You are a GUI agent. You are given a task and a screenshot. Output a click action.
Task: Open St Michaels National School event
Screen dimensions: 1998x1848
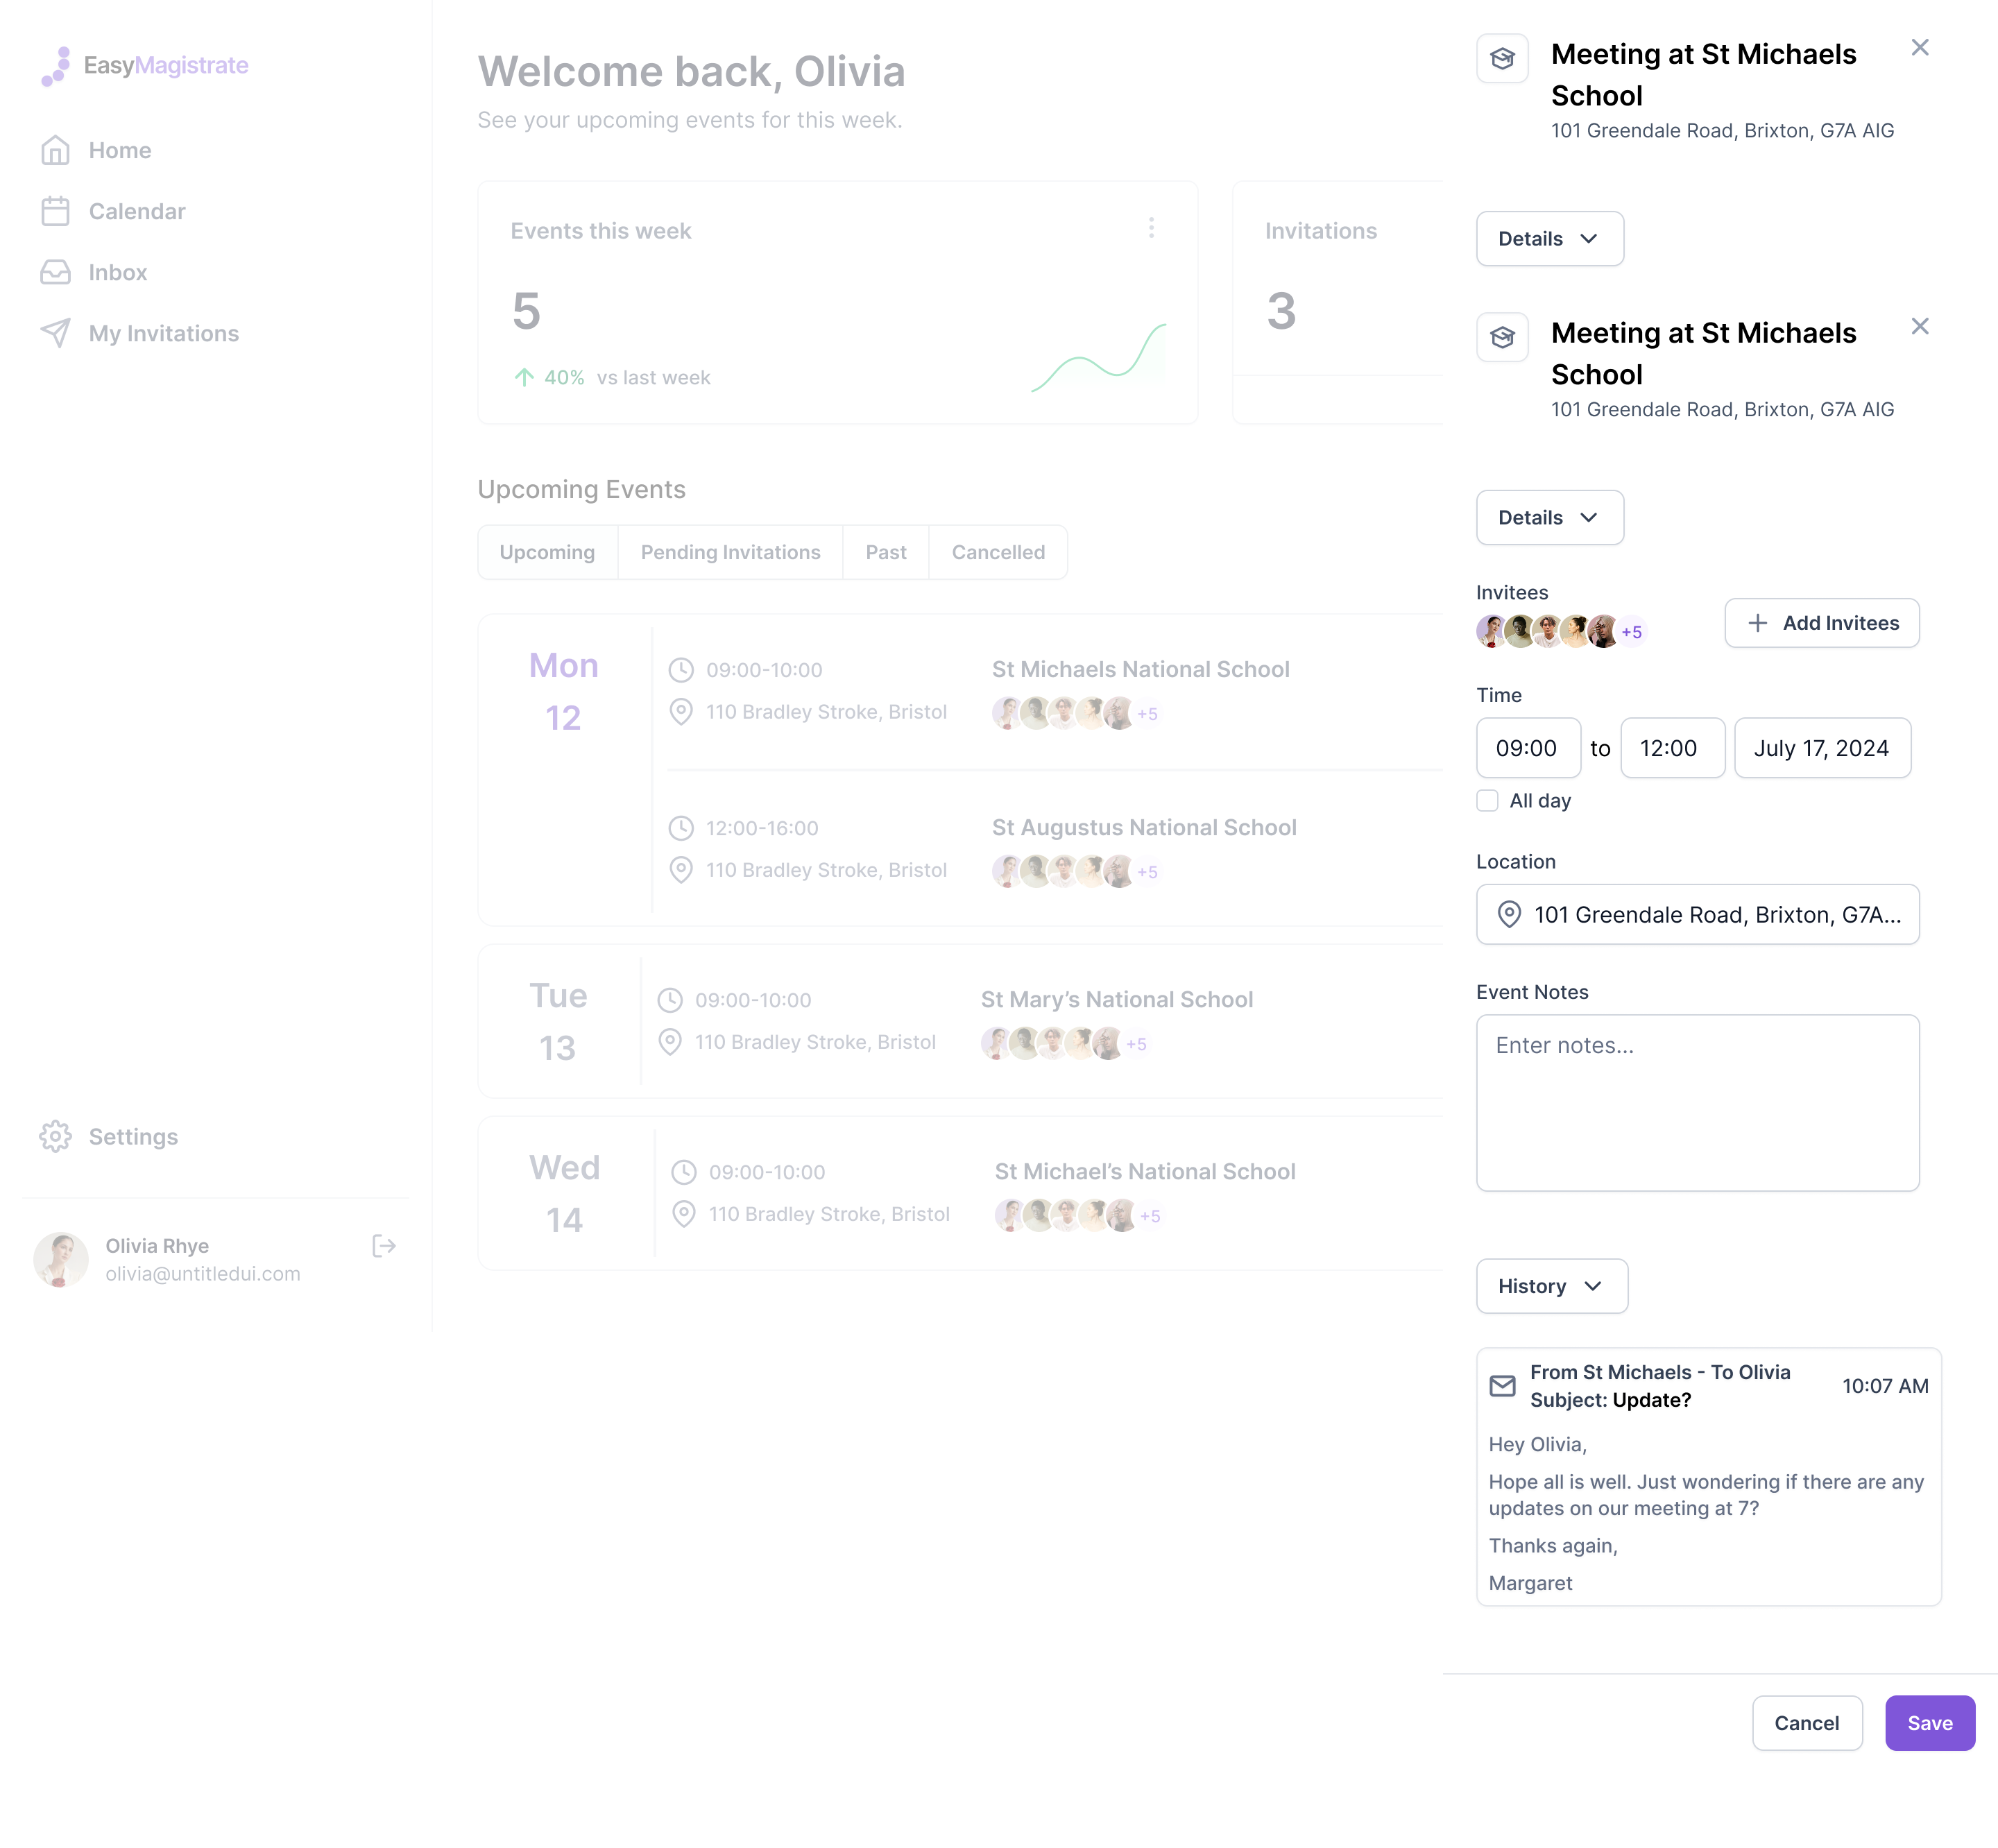[1140, 669]
